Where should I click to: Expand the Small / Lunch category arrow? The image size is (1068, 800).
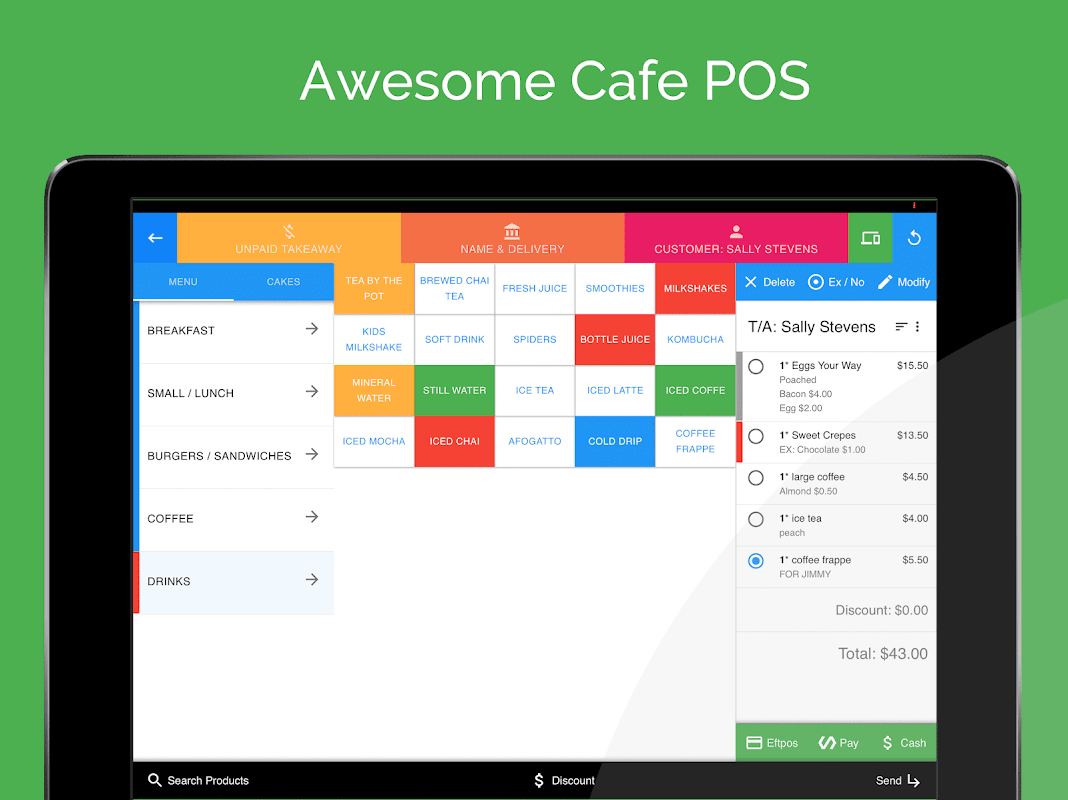coord(312,391)
